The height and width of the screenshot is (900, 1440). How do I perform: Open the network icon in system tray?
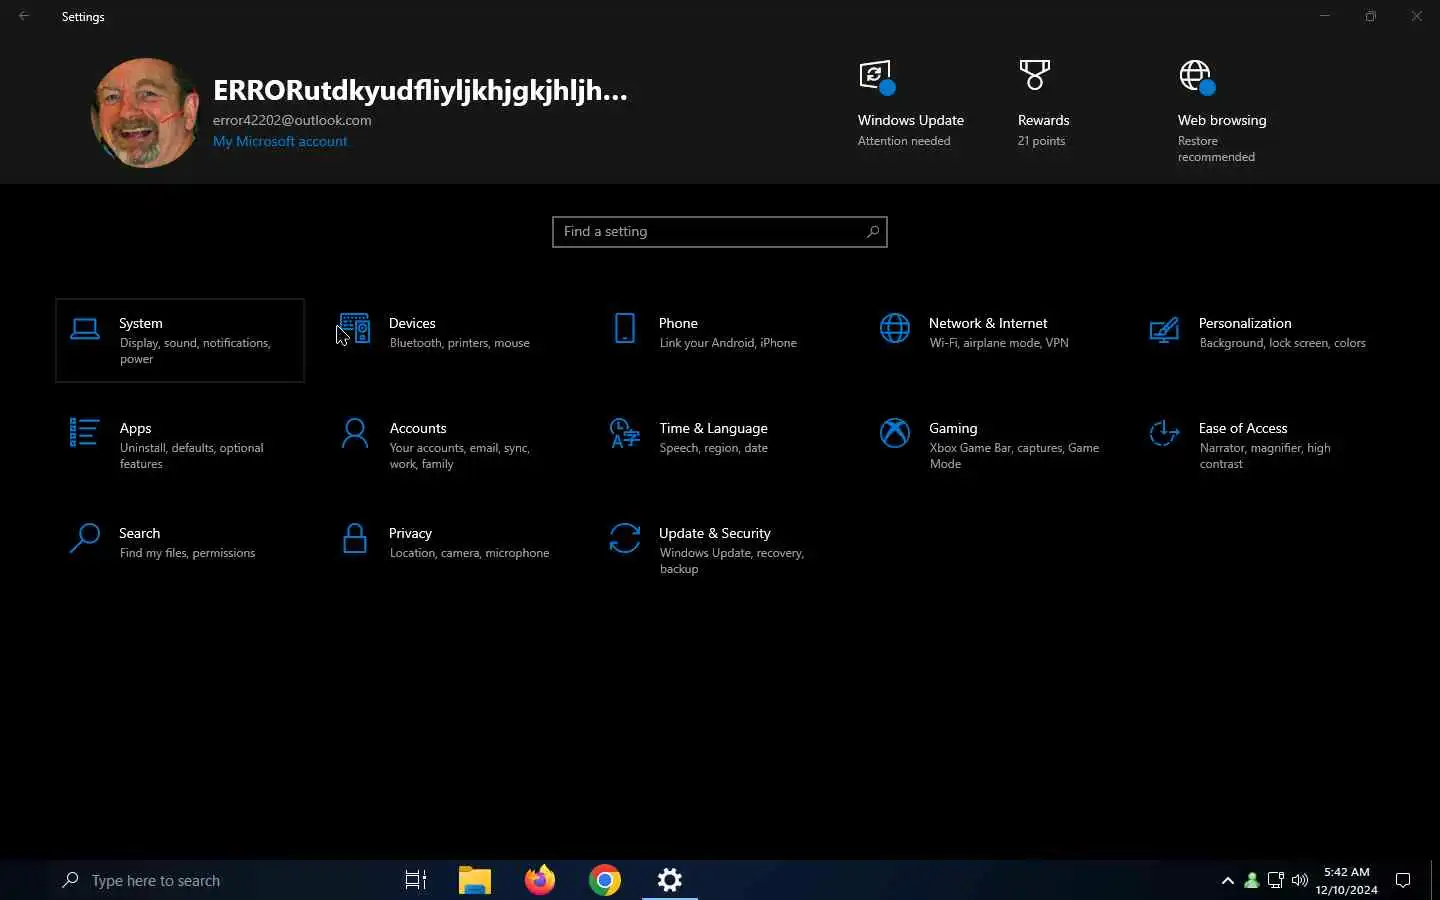pos(1276,881)
